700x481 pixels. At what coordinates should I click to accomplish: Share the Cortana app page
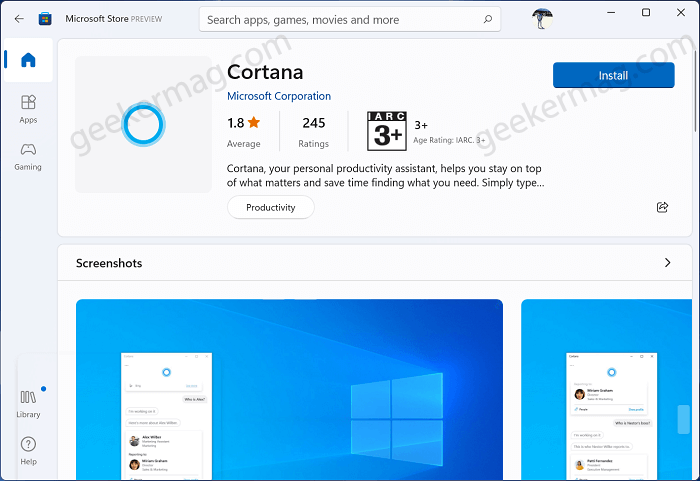pos(662,207)
